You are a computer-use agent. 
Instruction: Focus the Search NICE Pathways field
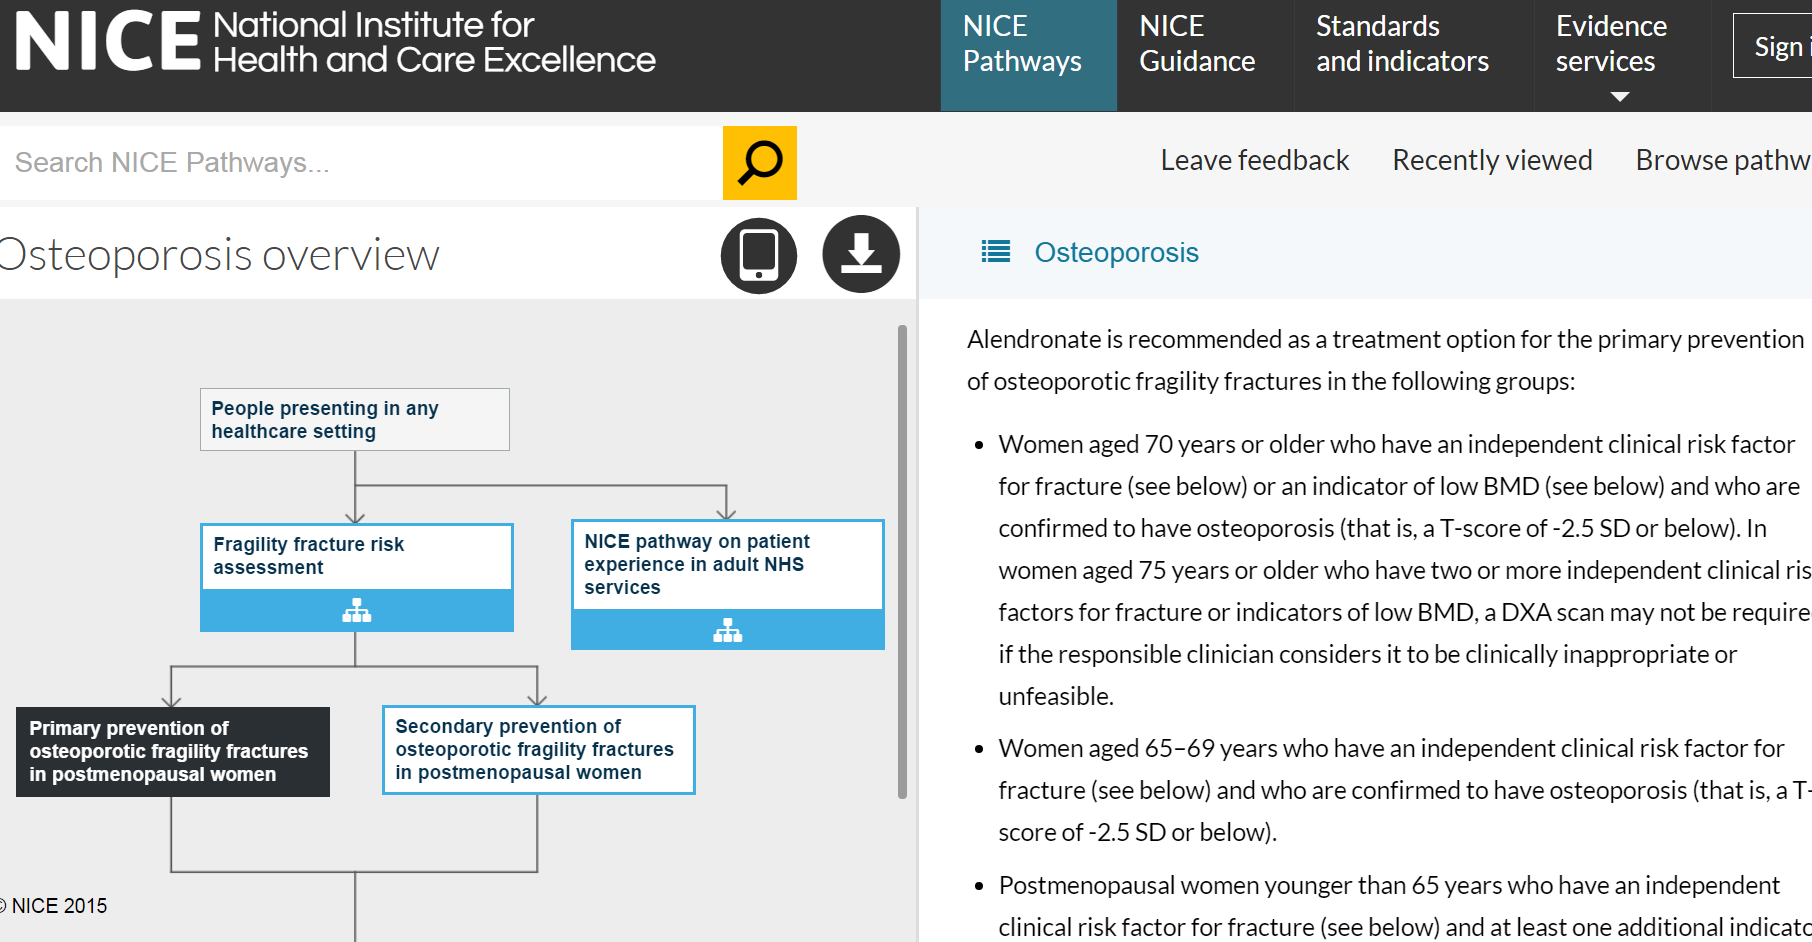click(x=361, y=163)
